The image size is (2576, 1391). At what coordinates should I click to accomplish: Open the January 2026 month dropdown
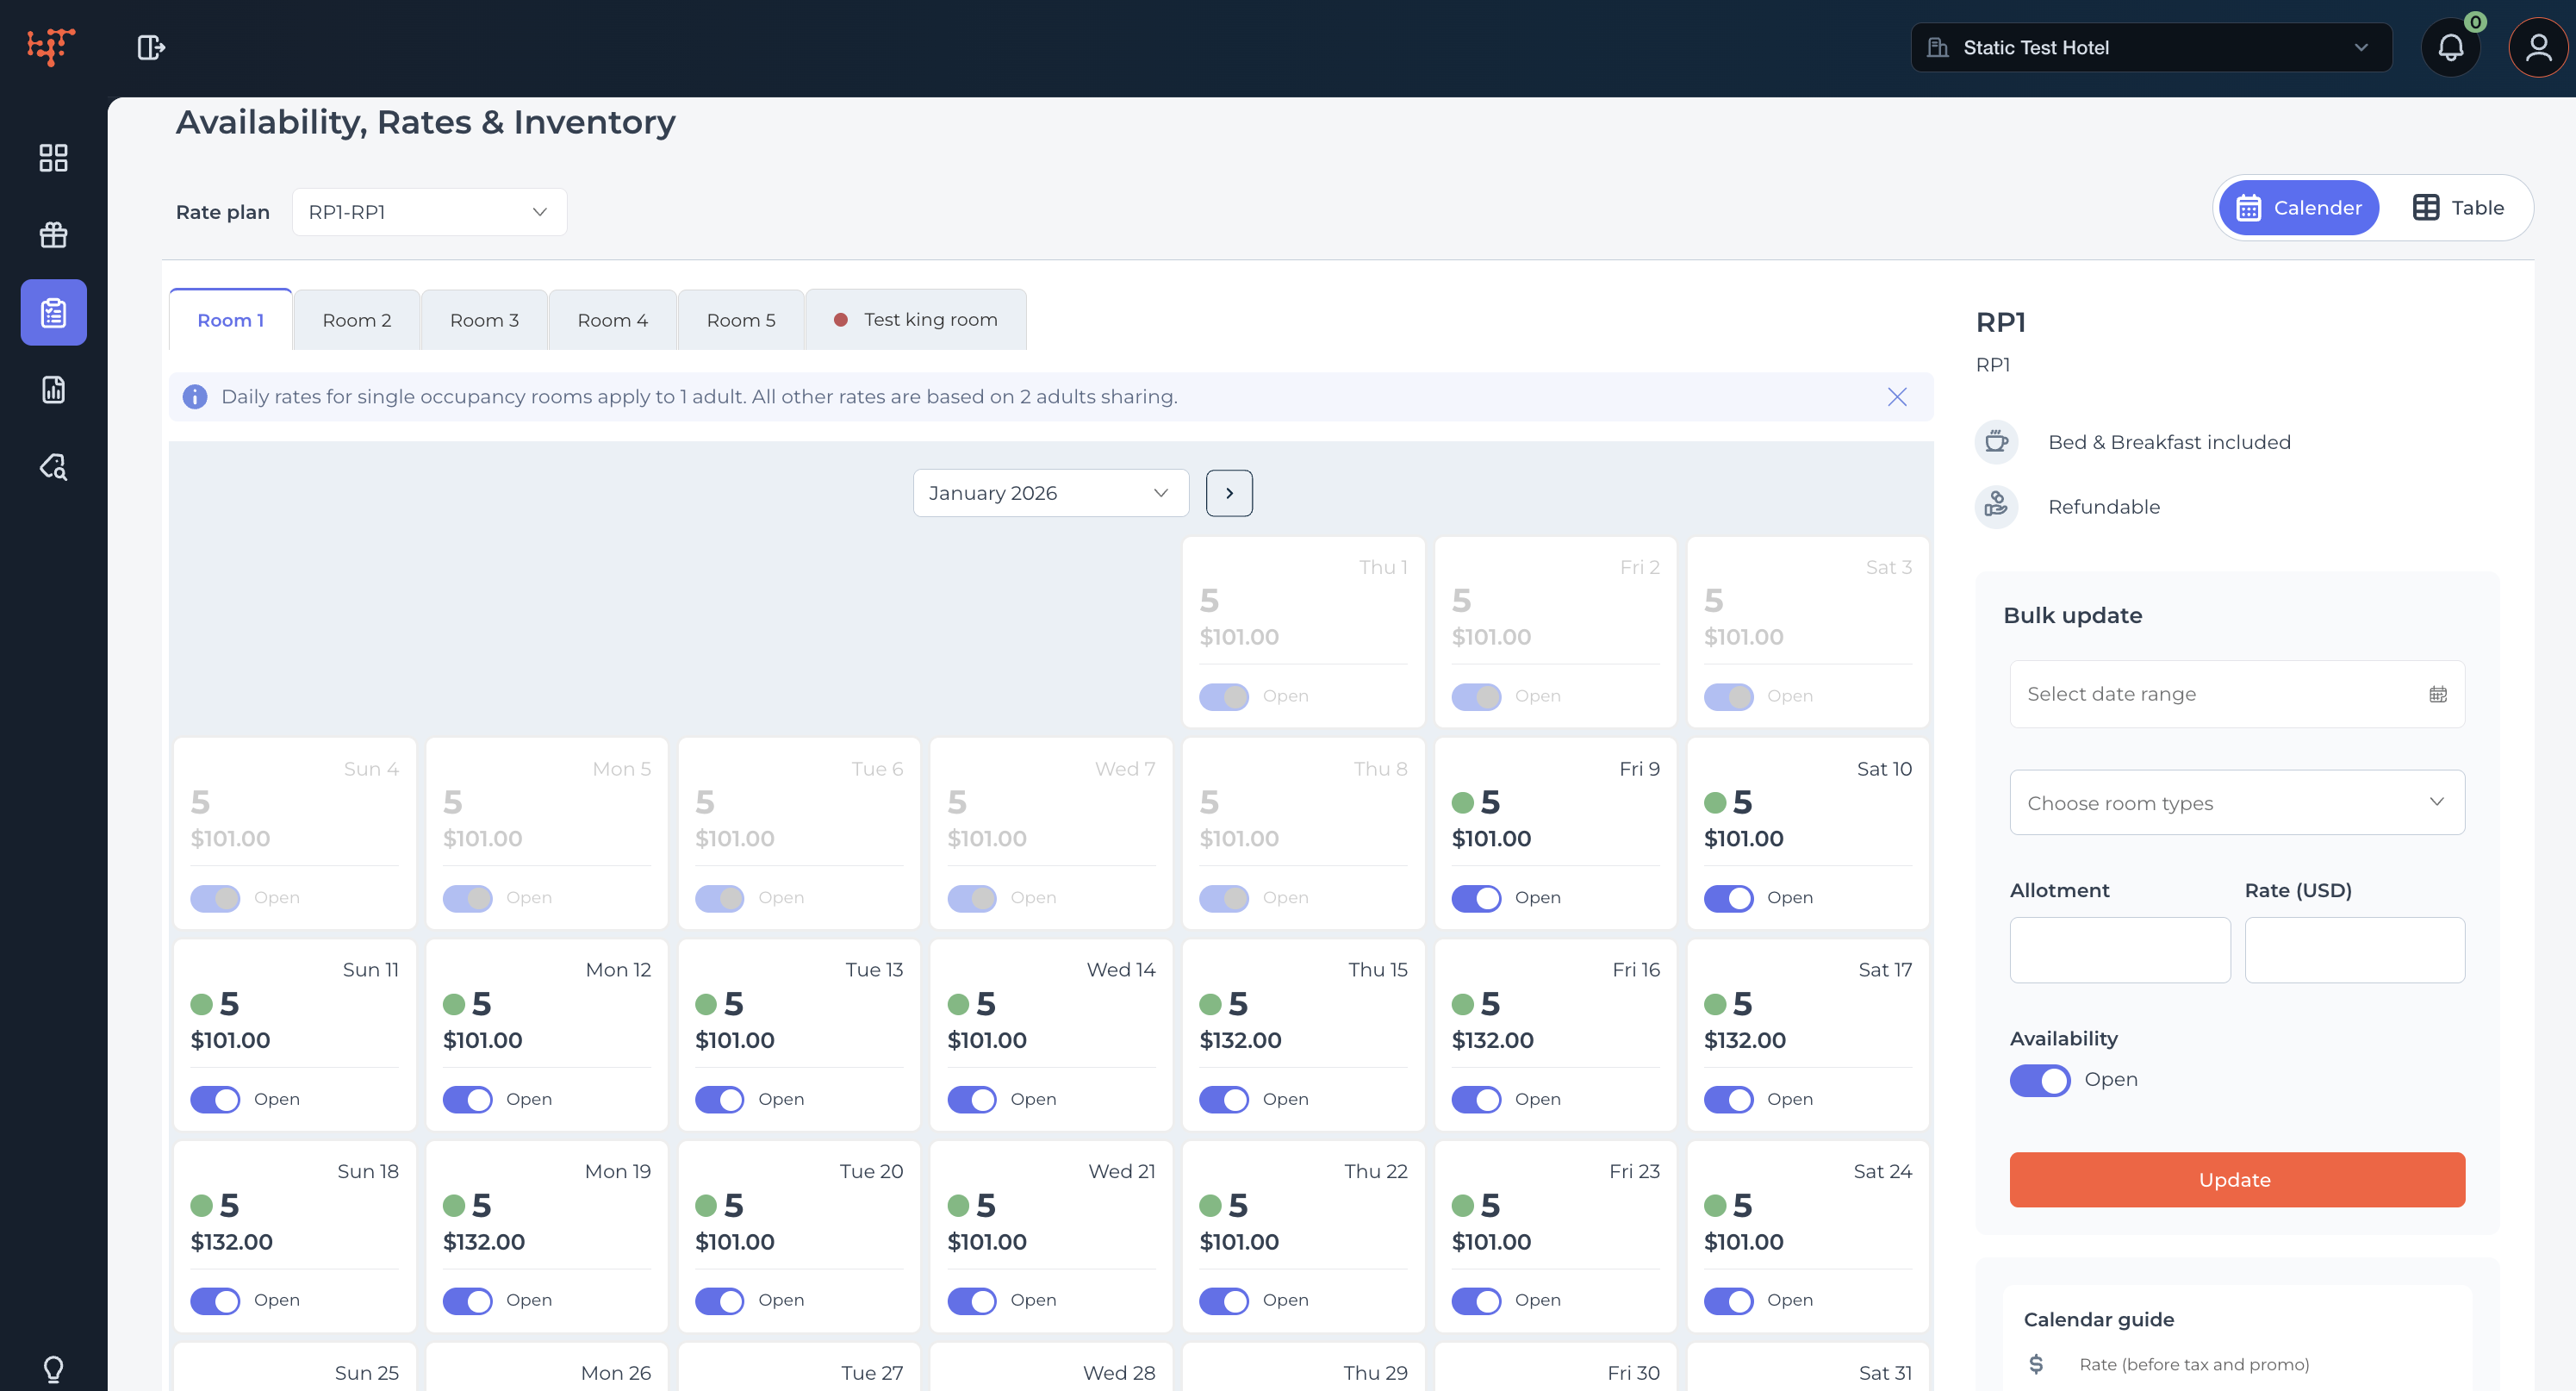click(1050, 493)
